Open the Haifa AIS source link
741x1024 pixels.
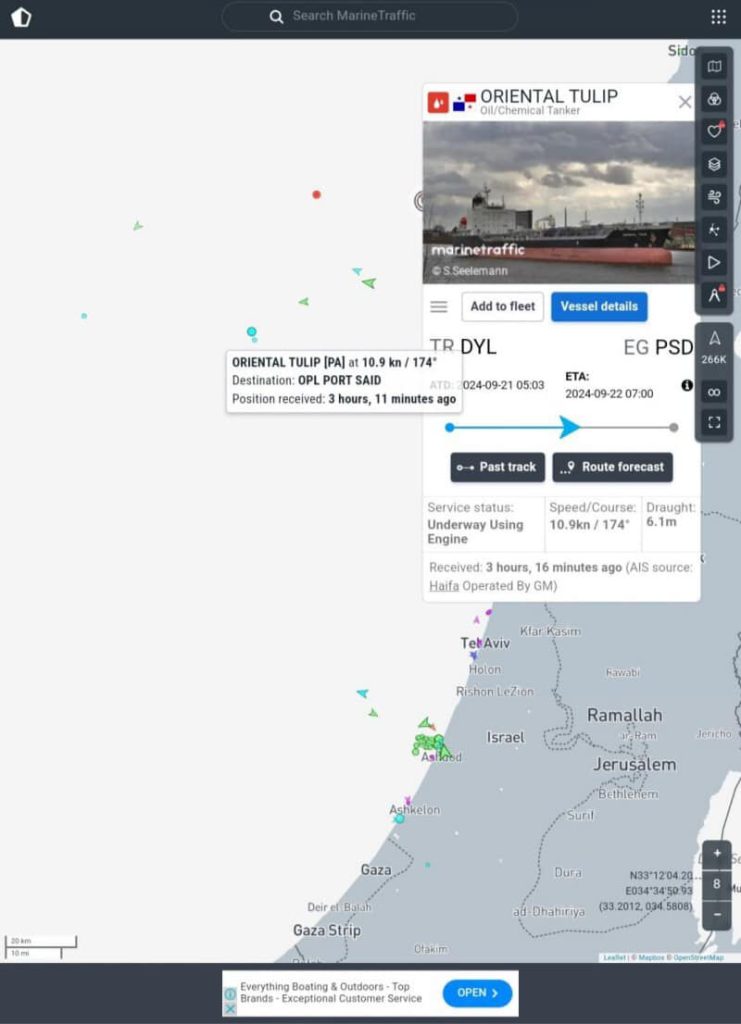(x=444, y=586)
